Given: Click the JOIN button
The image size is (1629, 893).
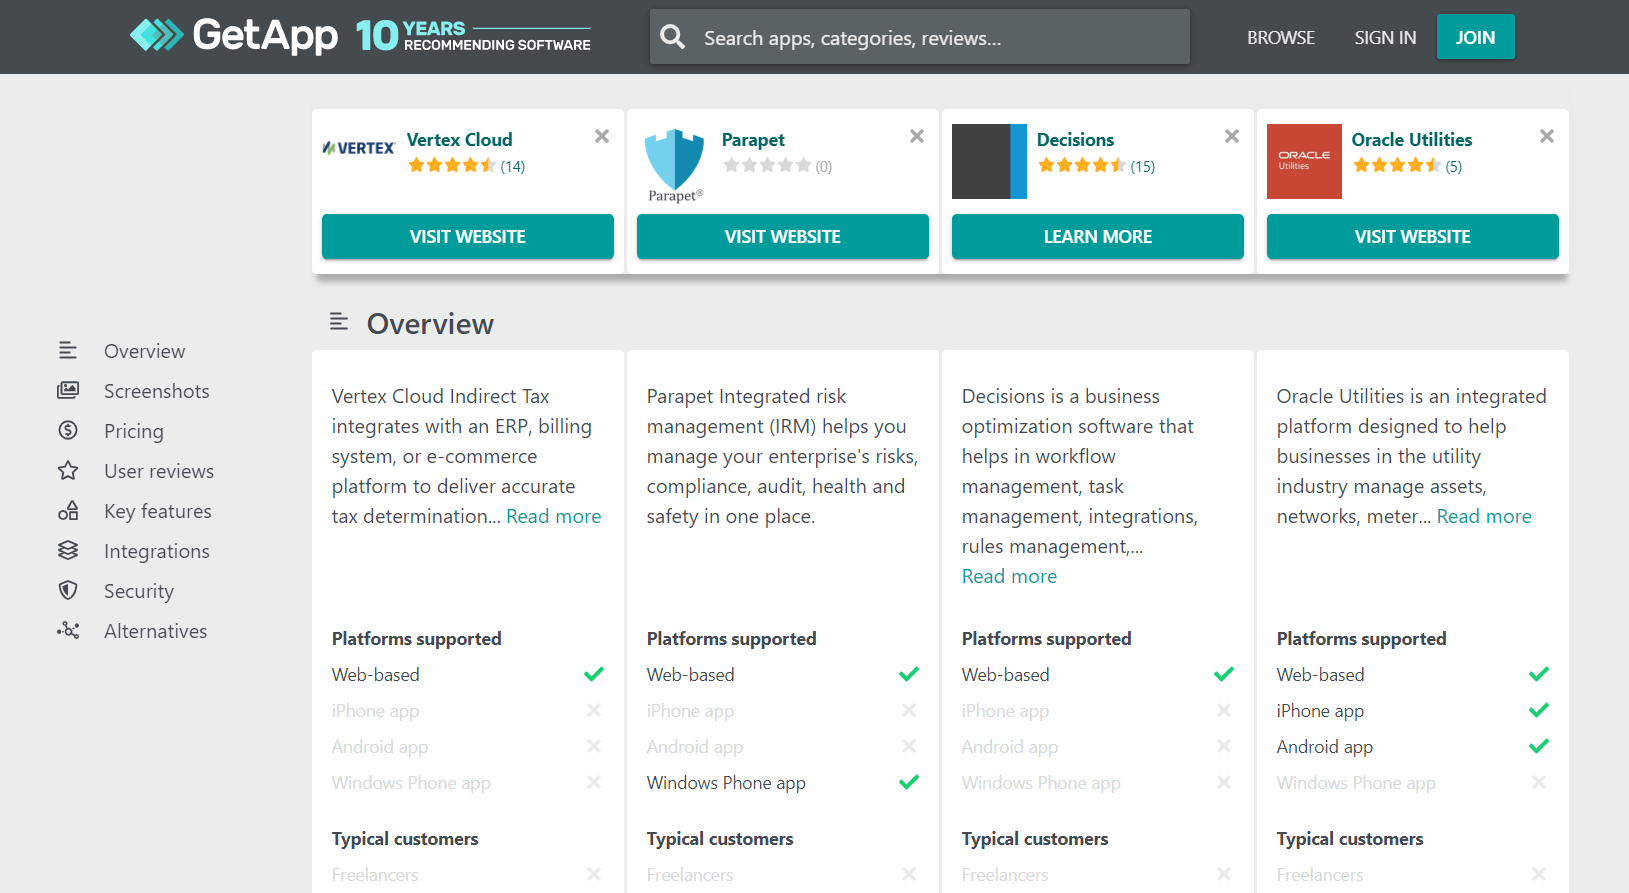Looking at the screenshot, I should pyautogui.click(x=1475, y=37).
